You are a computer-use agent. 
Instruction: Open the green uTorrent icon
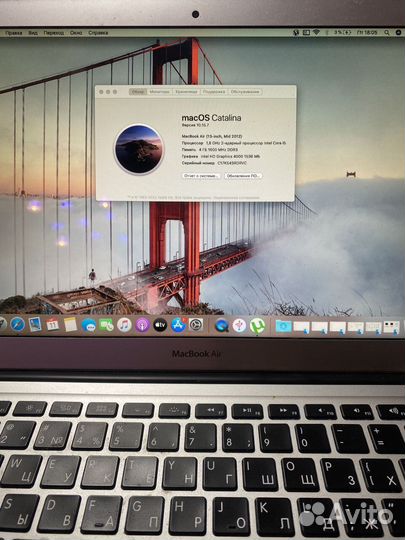coord(257,326)
